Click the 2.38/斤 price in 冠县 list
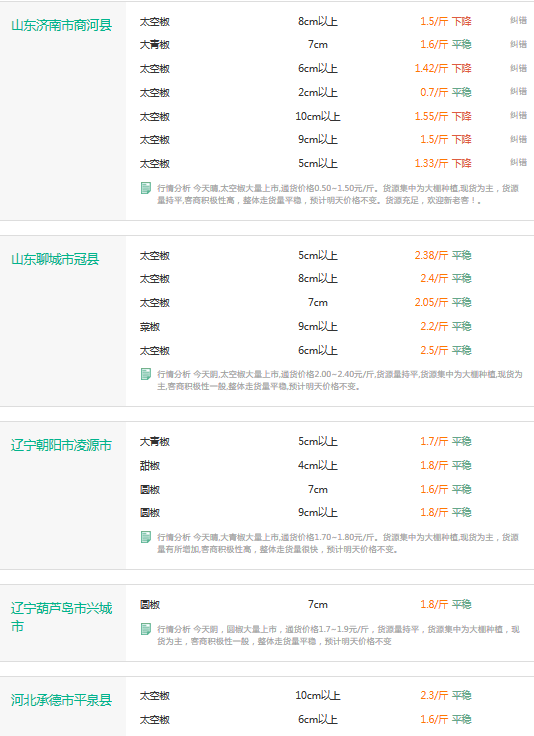The width and height of the screenshot is (534, 736). (x=431, y=255)
